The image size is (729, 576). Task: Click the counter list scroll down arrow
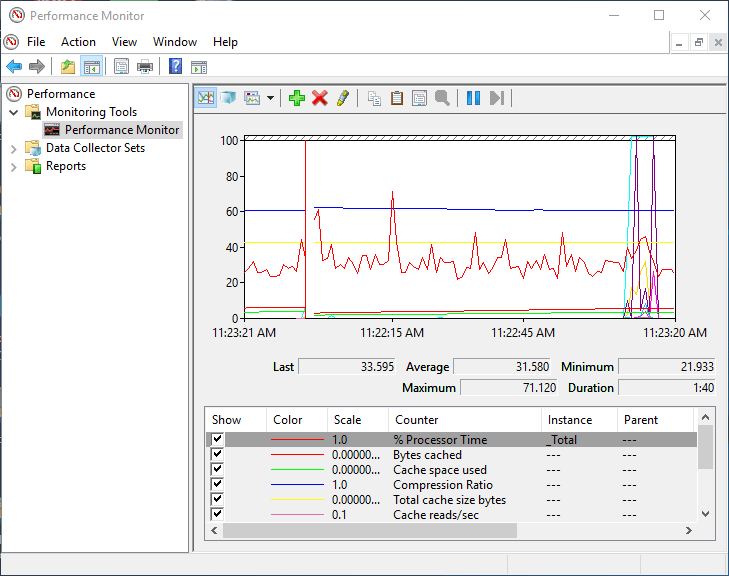click(x=705, y=513)
